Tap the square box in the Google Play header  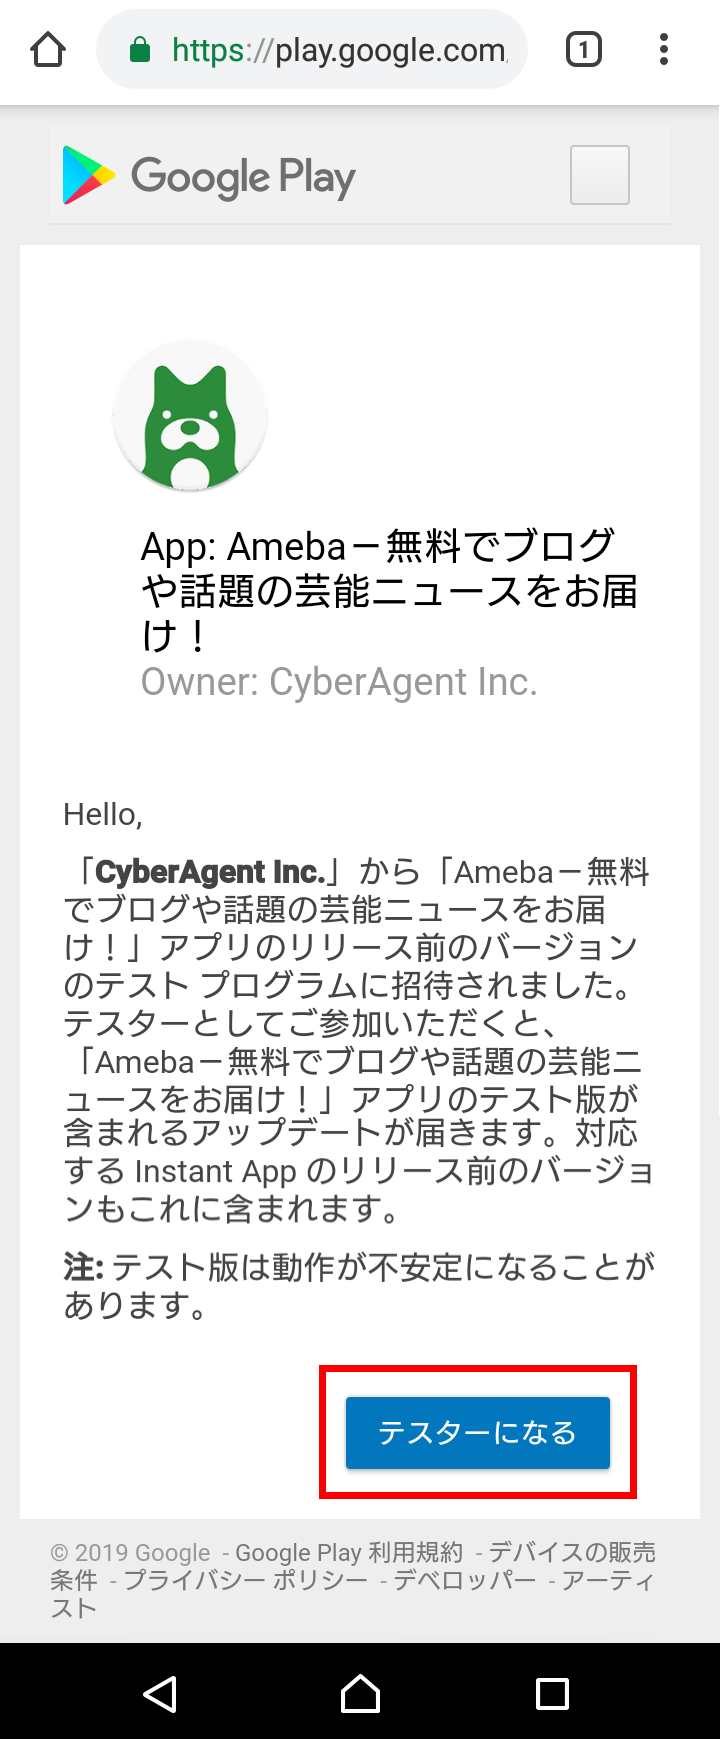[600, 175]
